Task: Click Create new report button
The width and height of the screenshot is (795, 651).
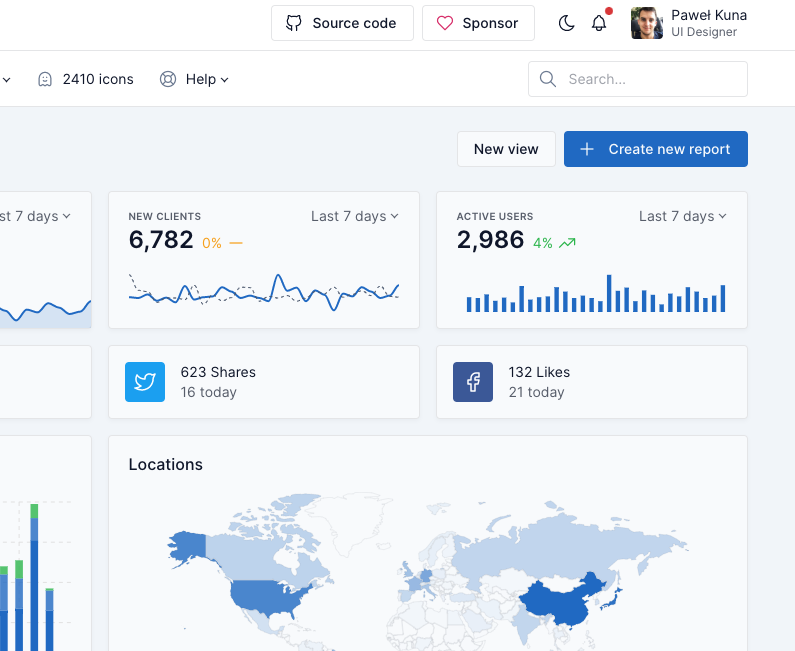Action: [x=656, y=149]
